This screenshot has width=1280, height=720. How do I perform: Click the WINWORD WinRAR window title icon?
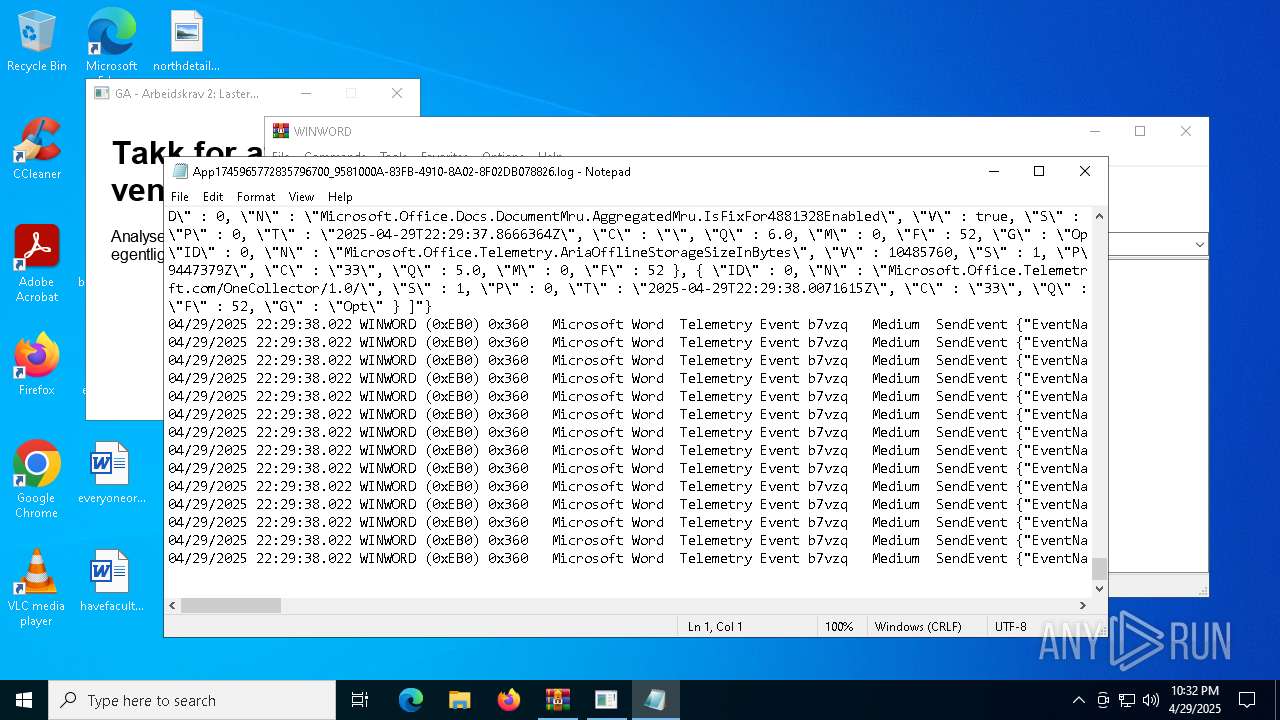[281, 131]
